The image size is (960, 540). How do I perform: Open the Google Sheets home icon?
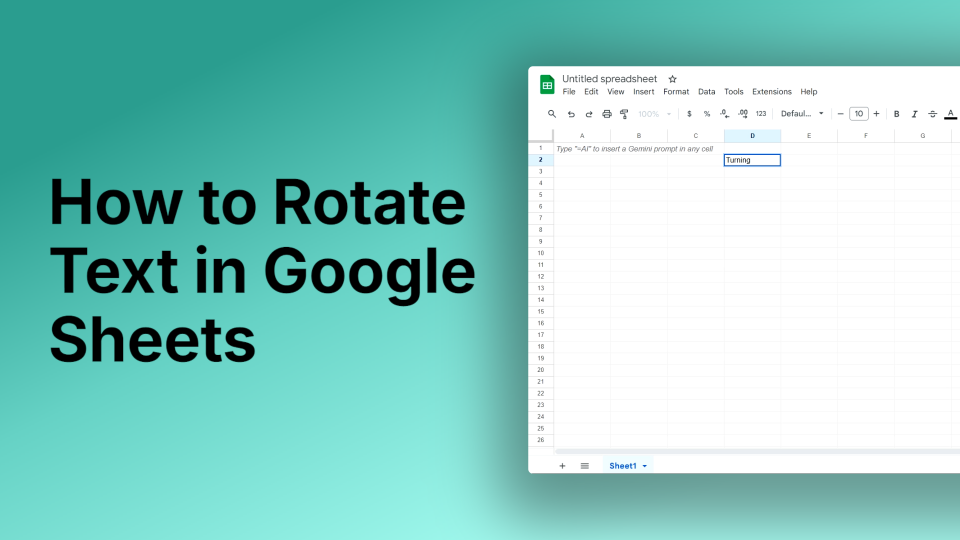547,85
